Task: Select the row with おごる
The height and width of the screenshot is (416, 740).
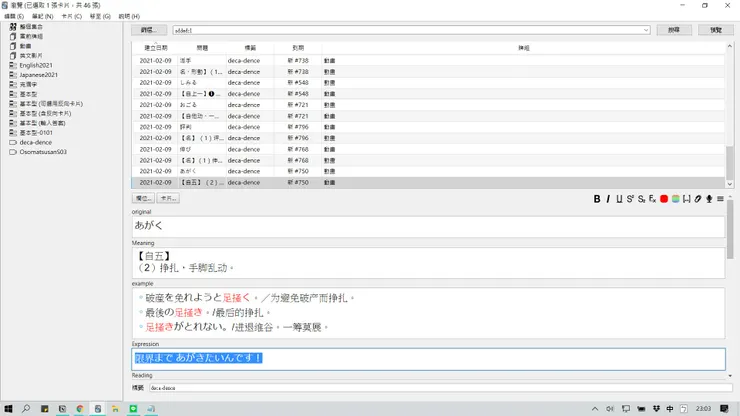Action: pyautogui.click(x=428, y=105)
